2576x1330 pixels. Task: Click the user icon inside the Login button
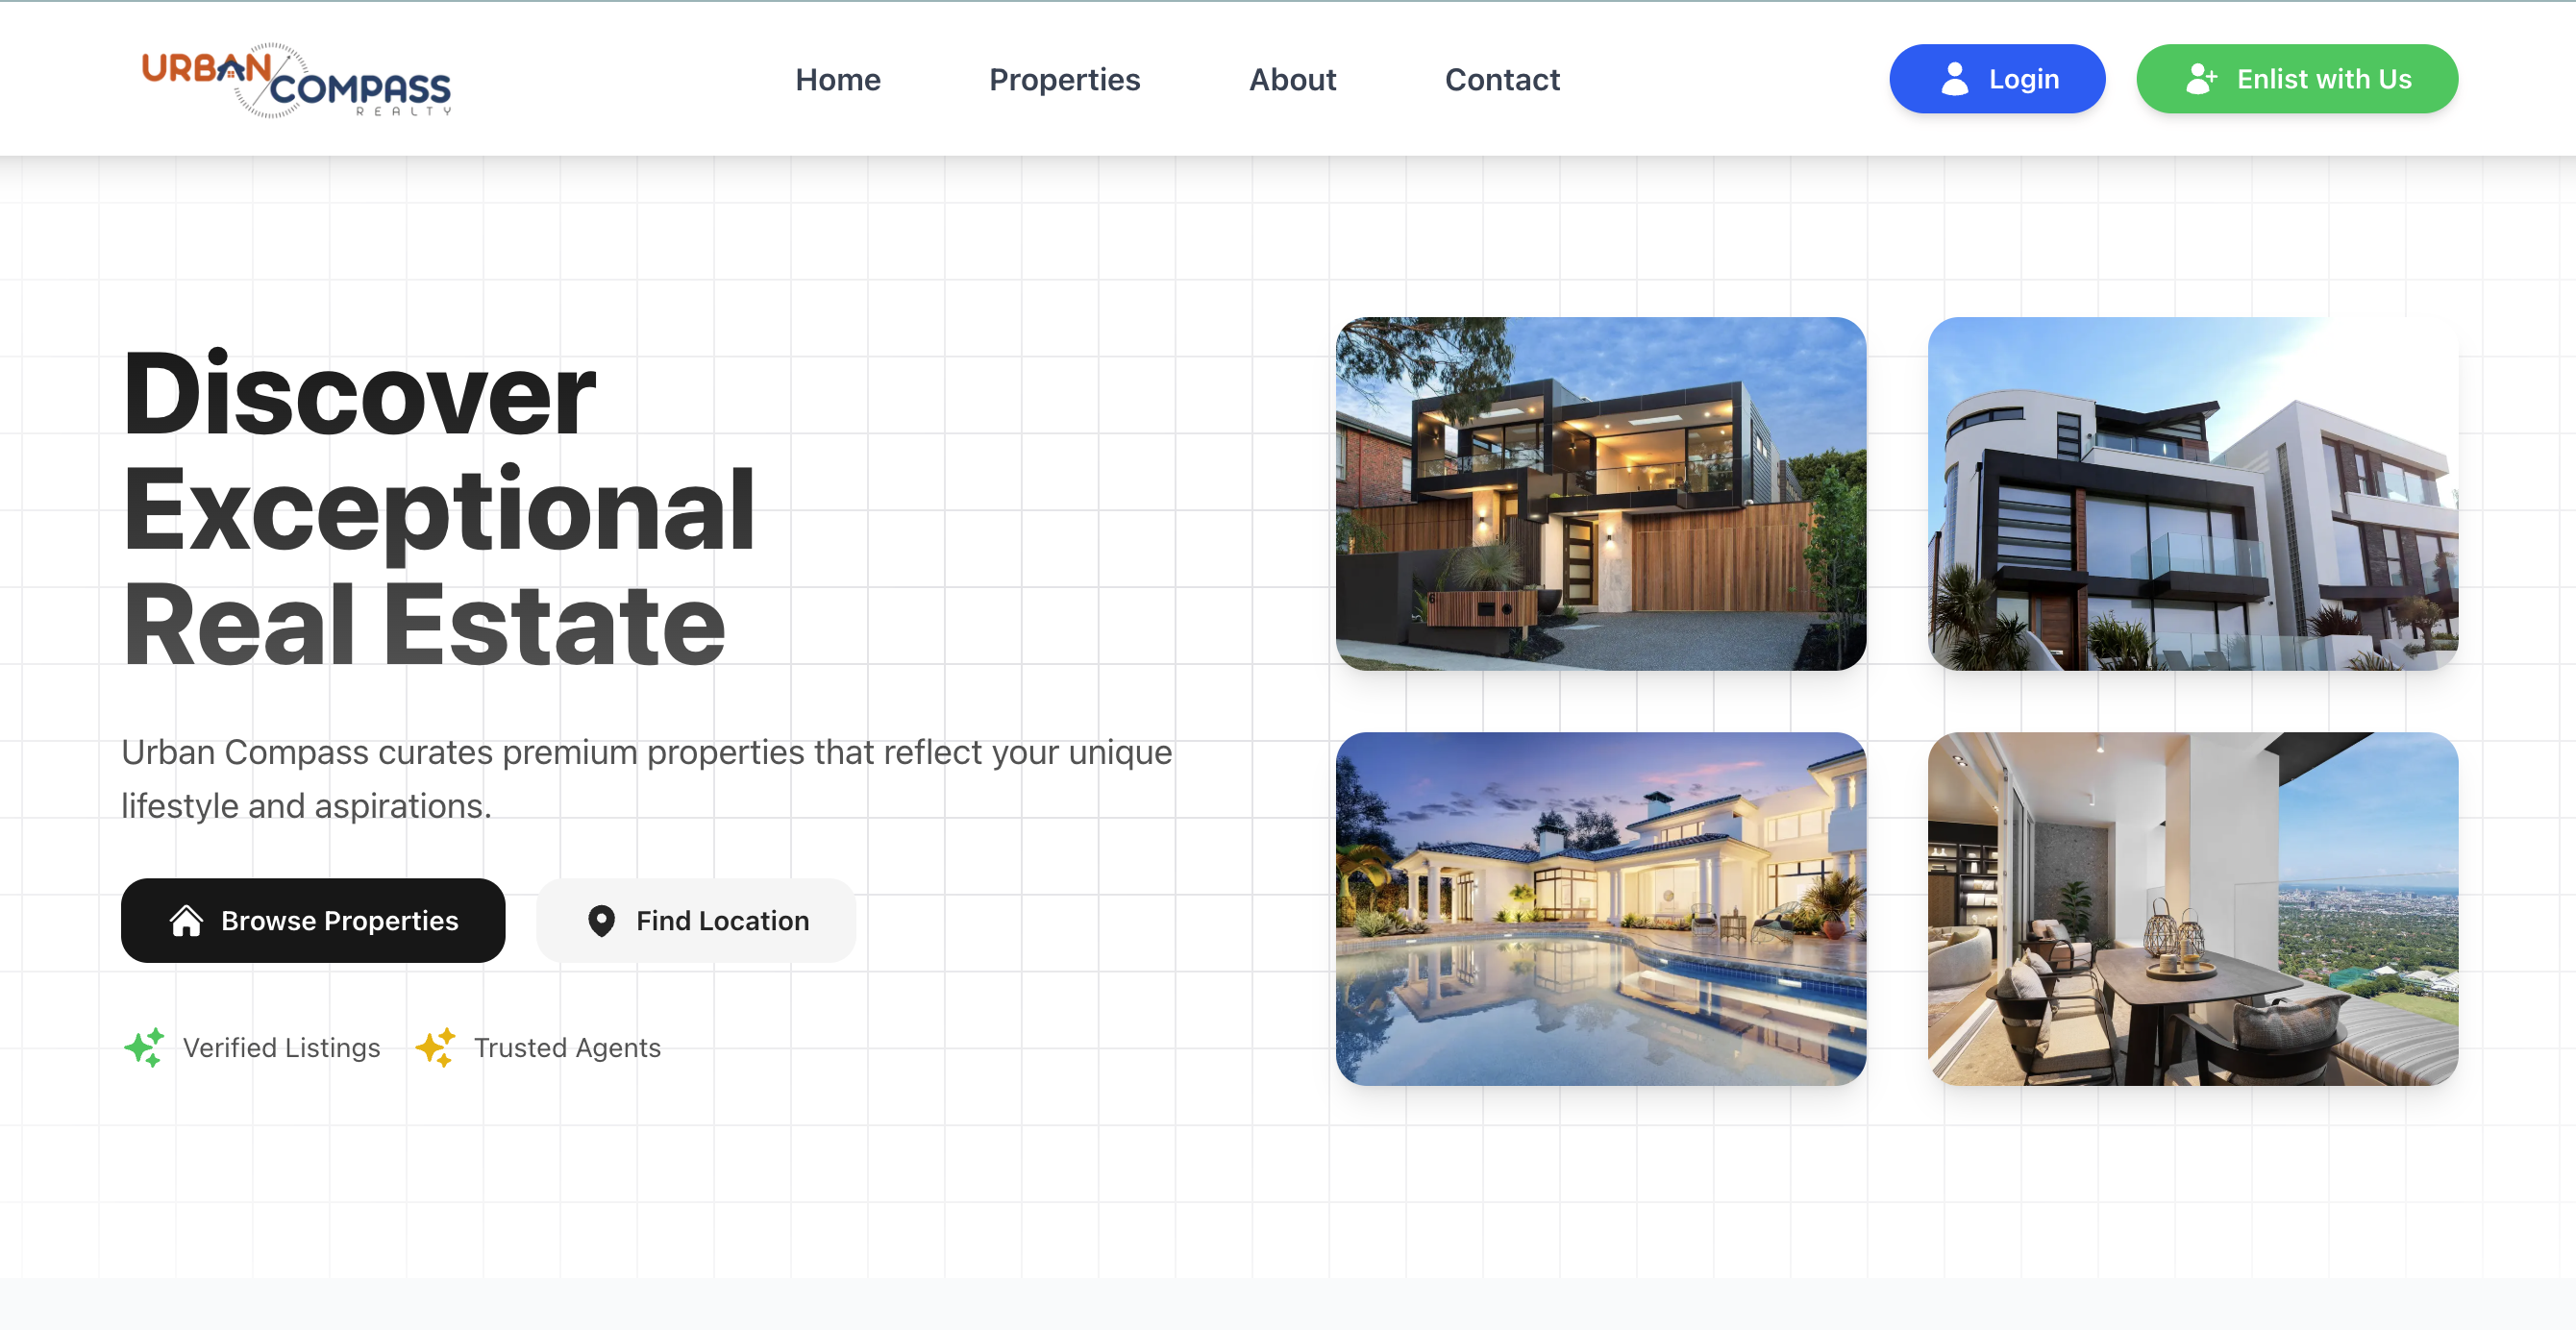1955,78
